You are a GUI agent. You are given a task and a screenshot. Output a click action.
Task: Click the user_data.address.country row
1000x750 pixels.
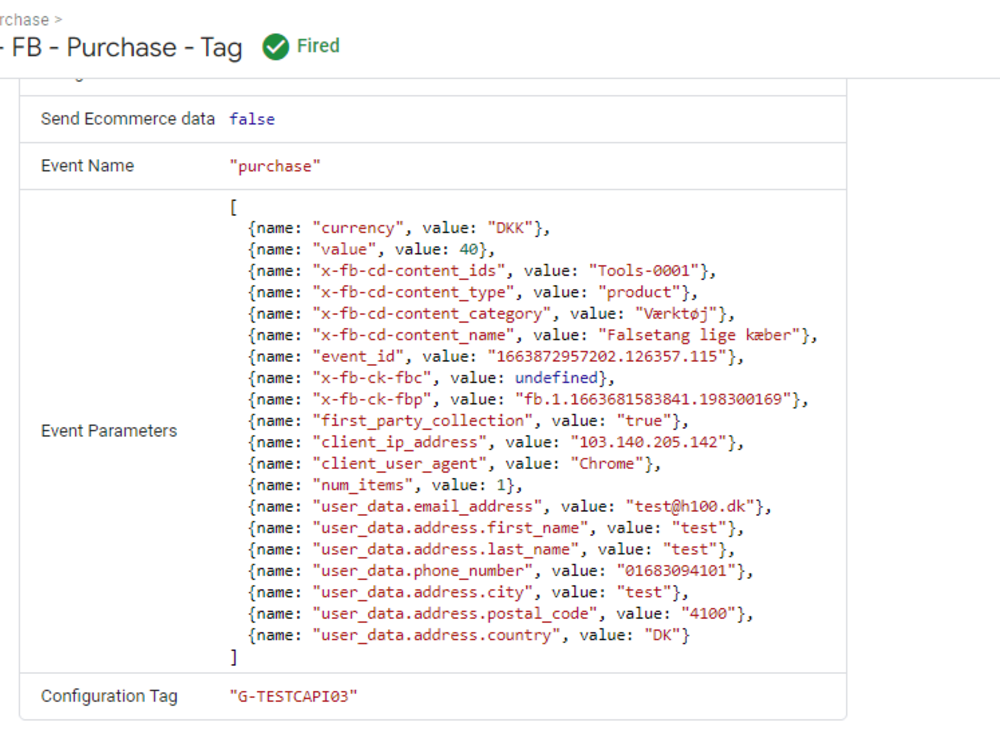(469, 635)
